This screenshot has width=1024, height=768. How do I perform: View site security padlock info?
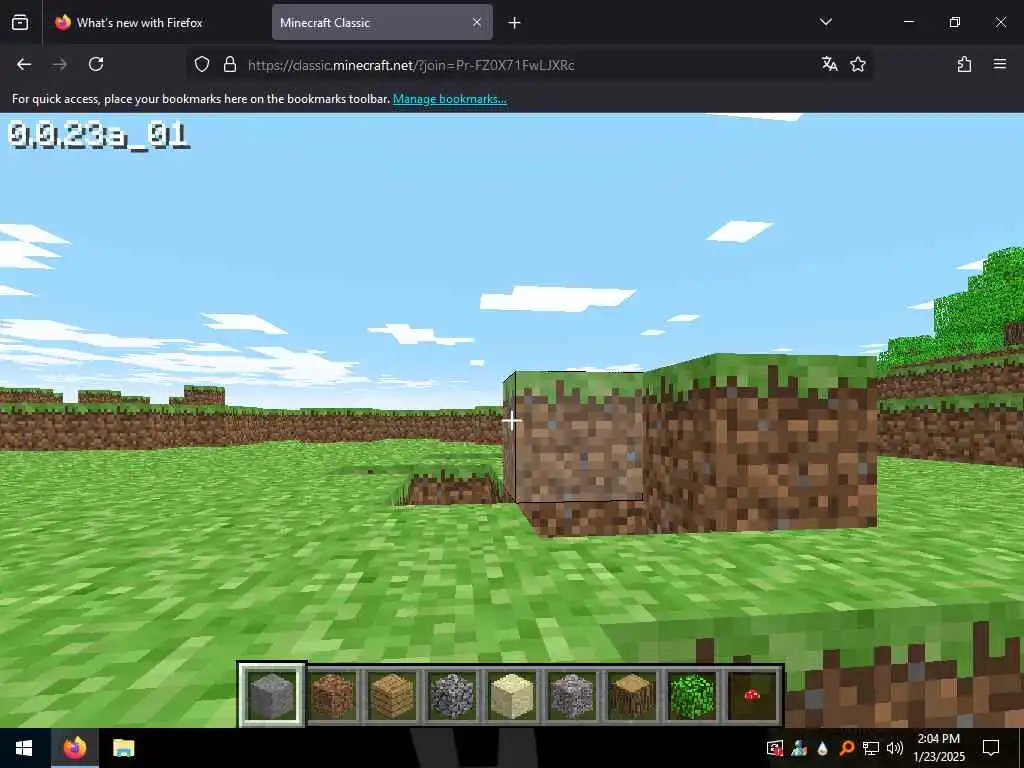pos(229,64)
